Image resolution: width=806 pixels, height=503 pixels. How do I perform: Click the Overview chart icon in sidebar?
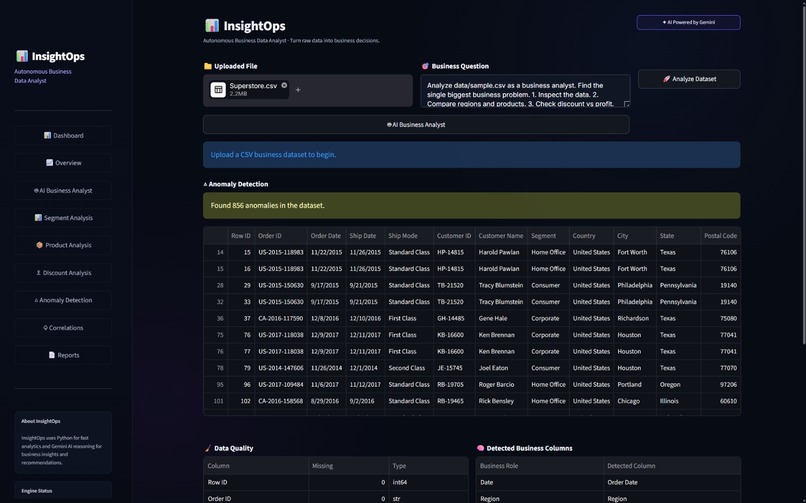pyautogui.click(x=49, y=163)
